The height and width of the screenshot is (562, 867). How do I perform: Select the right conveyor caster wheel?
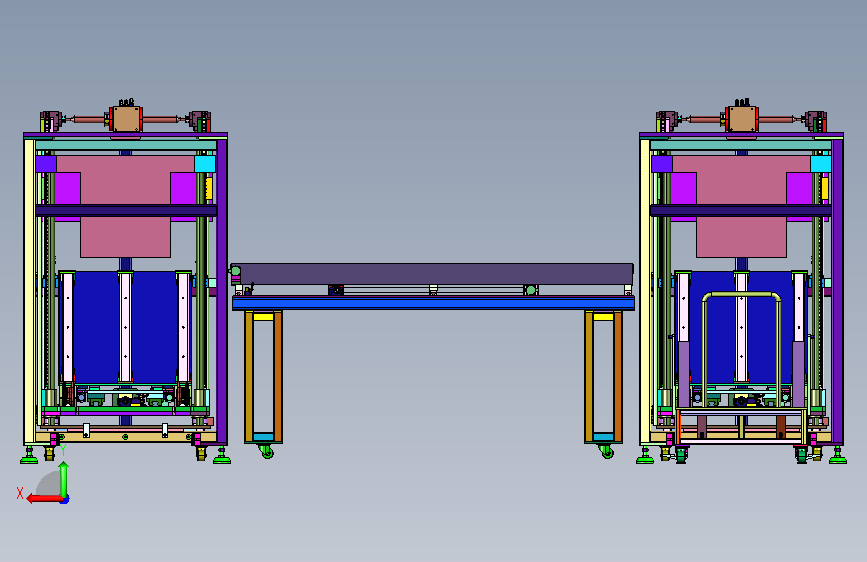tap(607, 451)
